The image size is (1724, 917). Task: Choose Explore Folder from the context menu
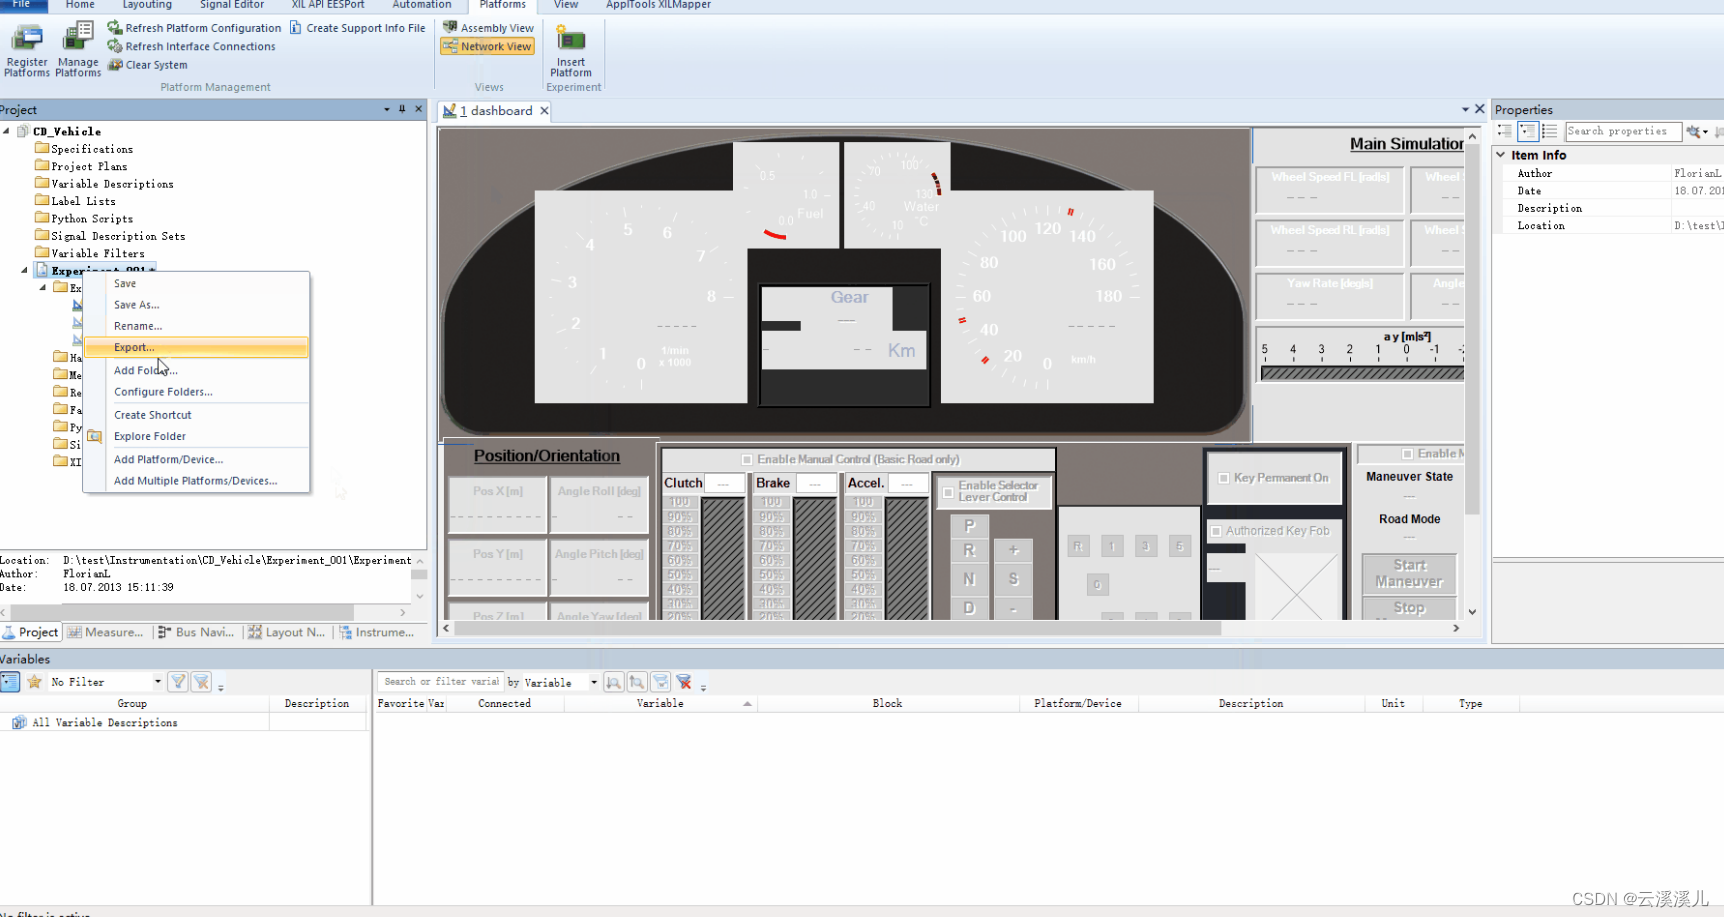click(x=196, y=436)
